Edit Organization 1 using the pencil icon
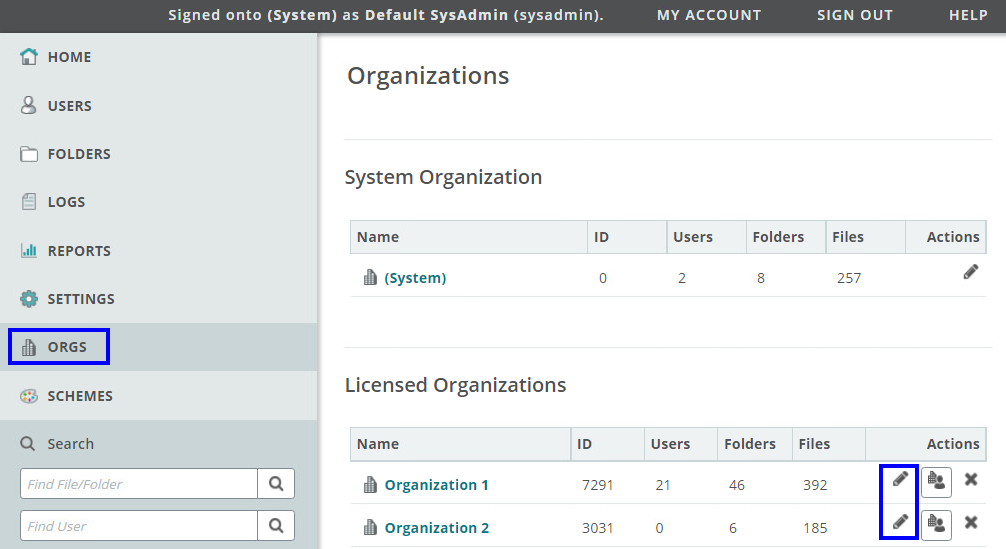The height and width of the screenshot is (549, 1006). (900, 479)
